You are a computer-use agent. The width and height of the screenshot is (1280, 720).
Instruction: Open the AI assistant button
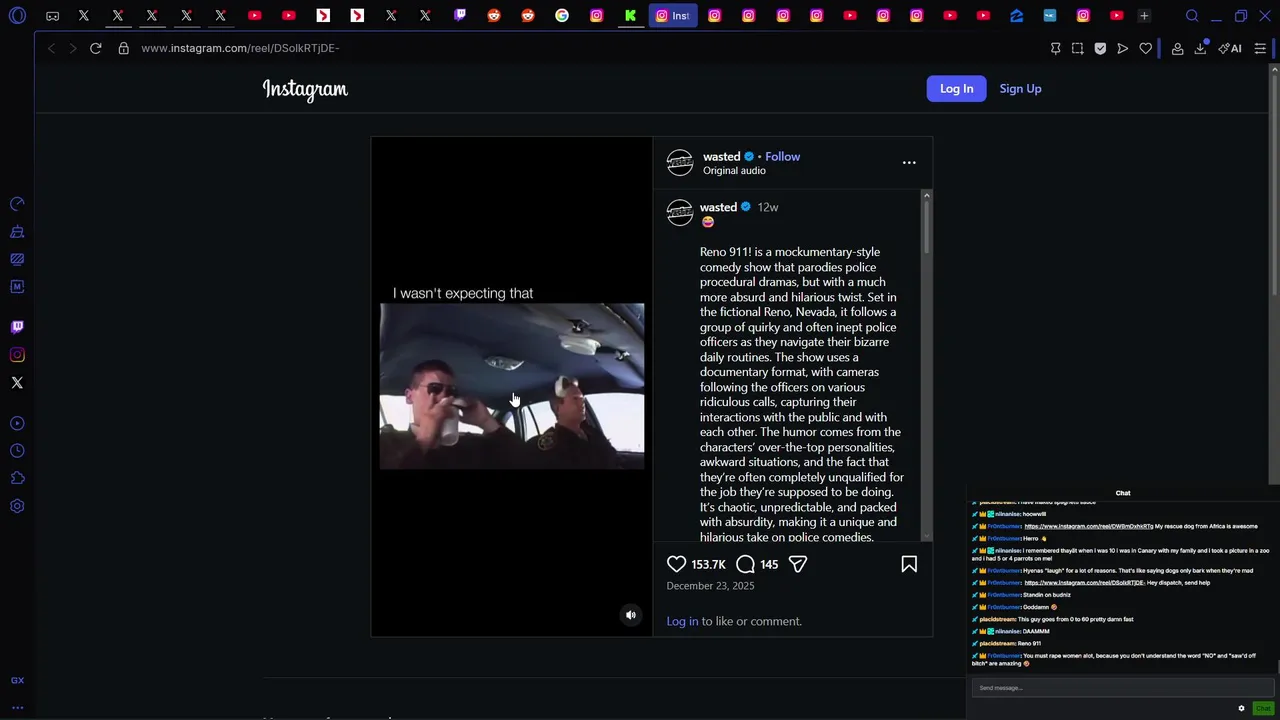tap(1230, 48)
